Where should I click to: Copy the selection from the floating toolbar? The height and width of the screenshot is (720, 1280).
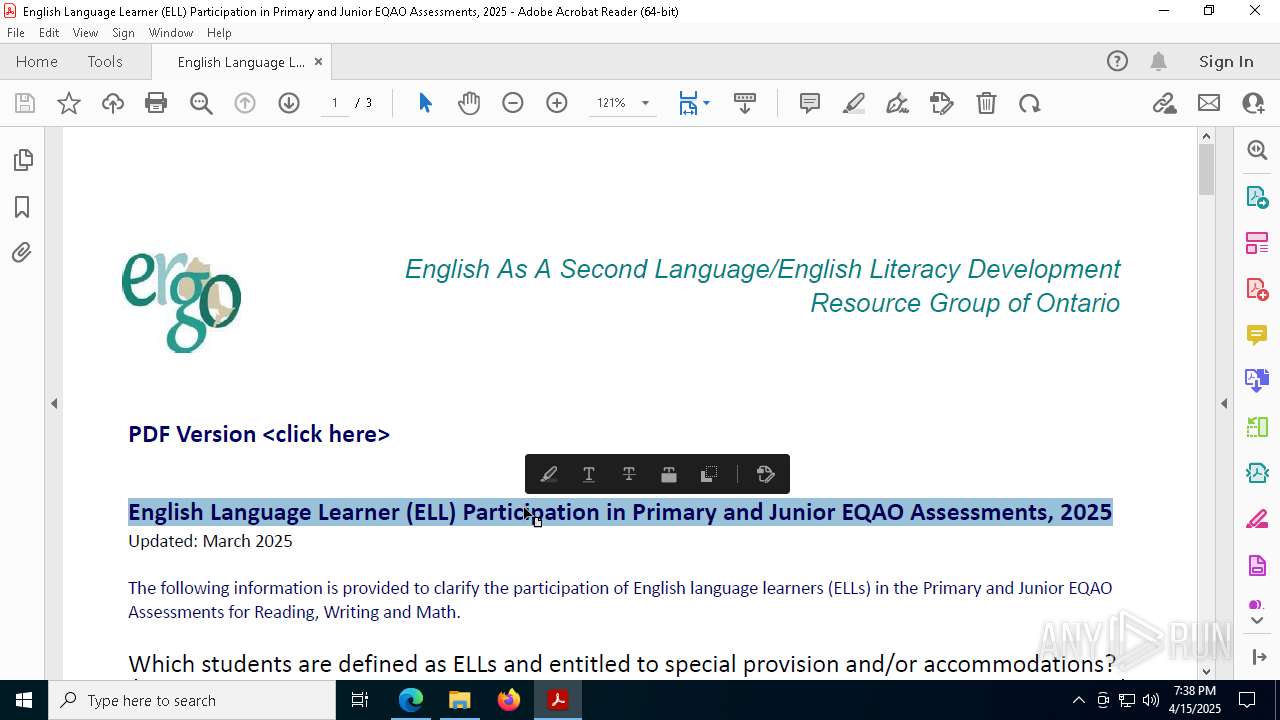[709, 474]
